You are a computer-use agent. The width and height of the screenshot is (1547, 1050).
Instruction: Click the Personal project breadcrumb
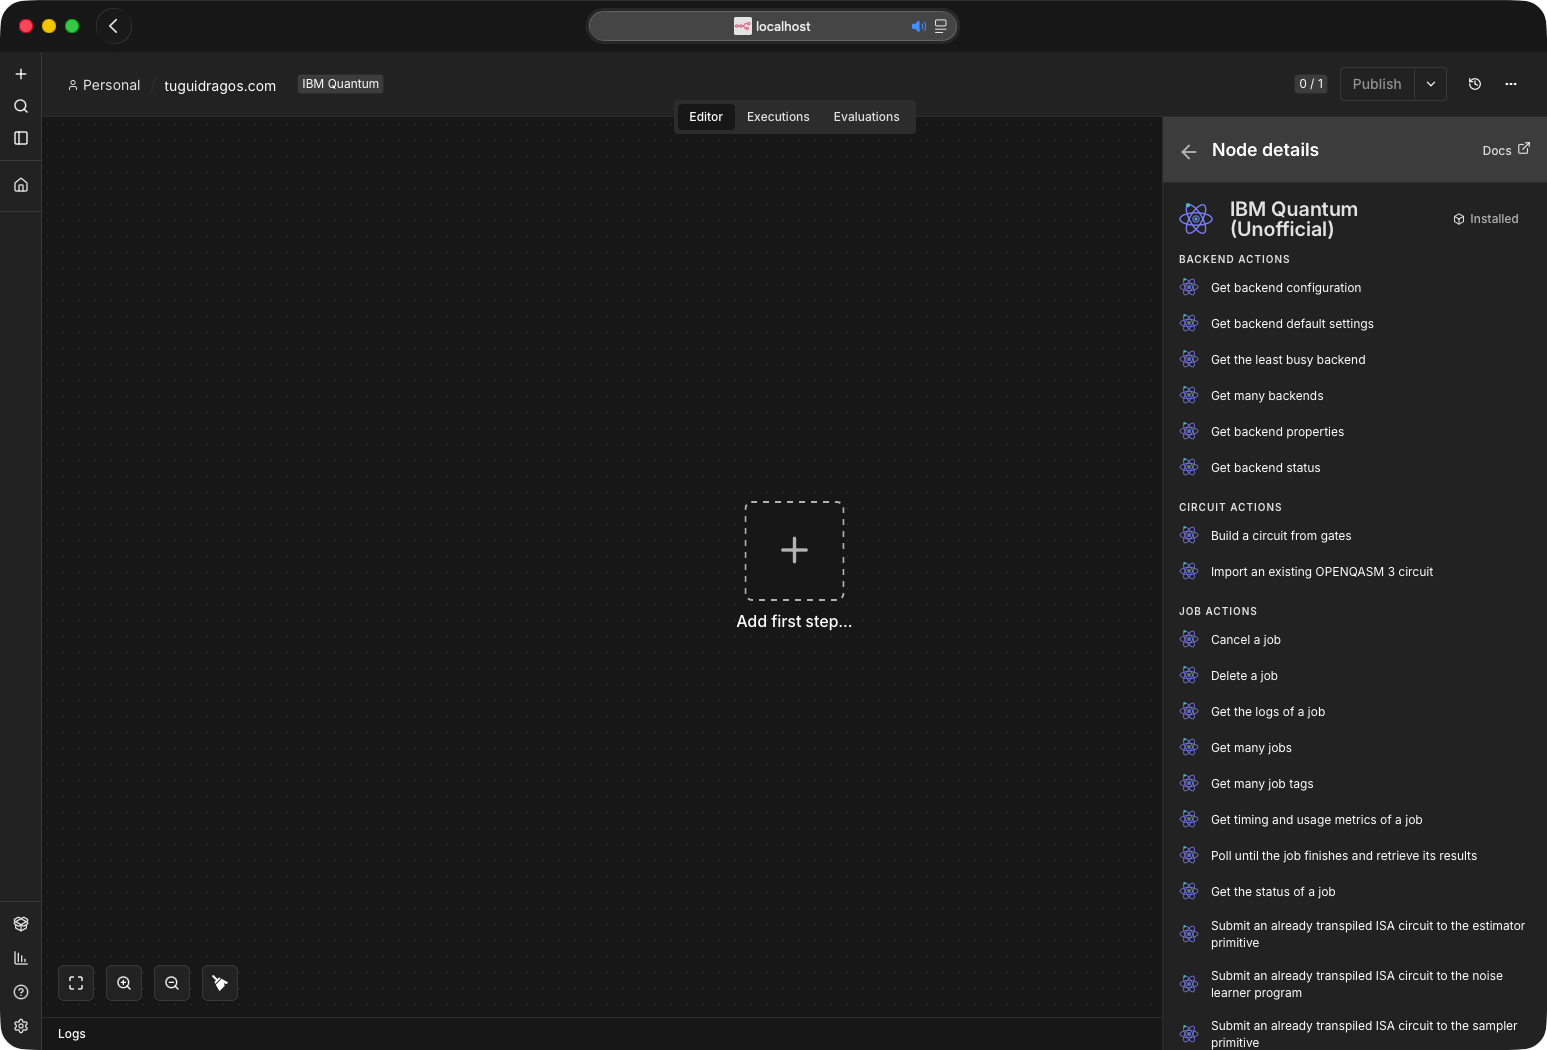click(104, 85)
